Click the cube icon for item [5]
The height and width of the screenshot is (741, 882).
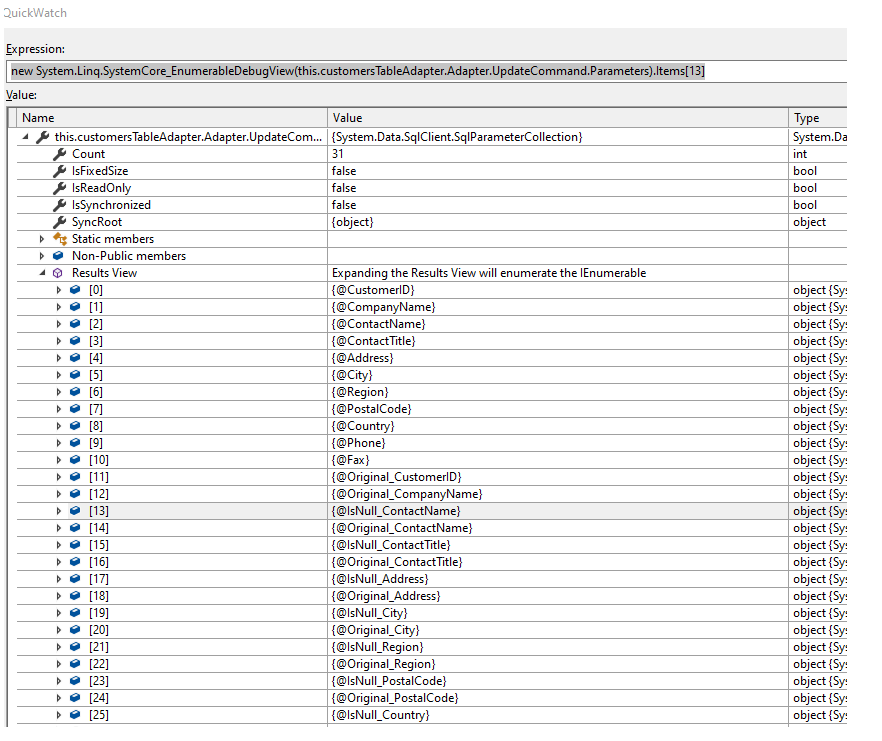click(75, 375)
